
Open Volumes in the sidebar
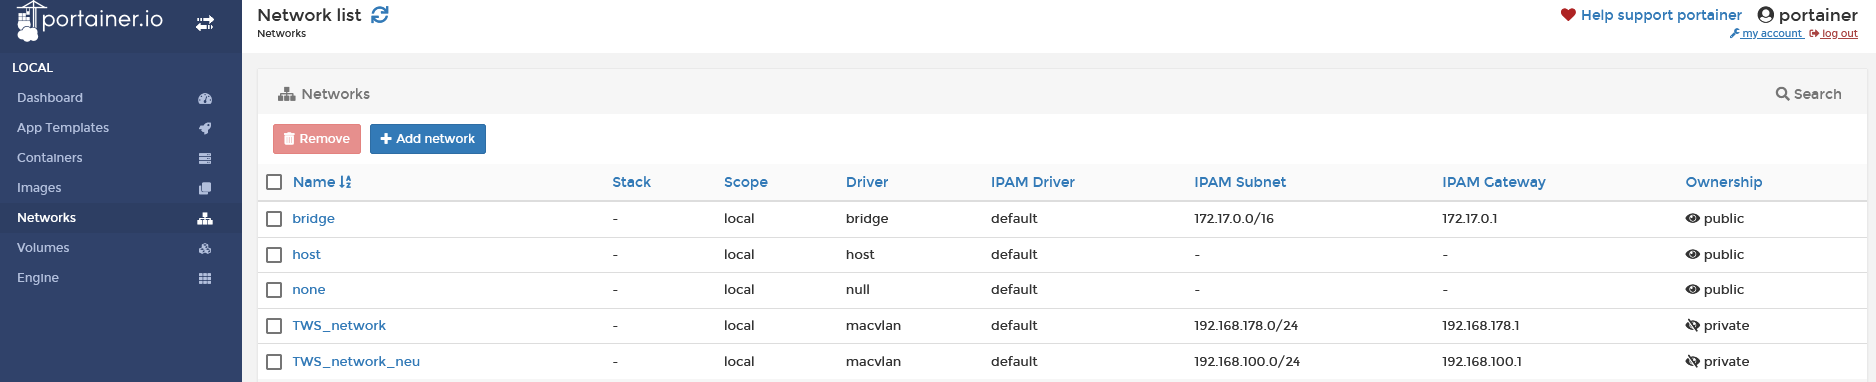(121, 248)
